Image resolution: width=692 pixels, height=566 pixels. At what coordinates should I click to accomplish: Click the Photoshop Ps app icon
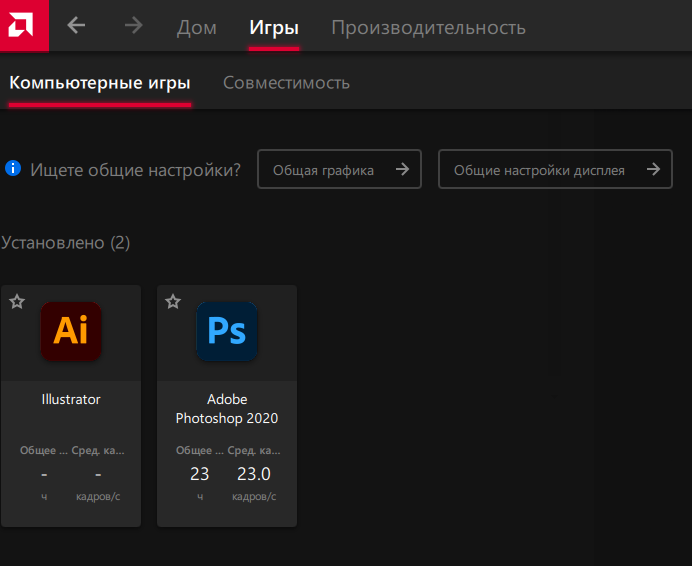click(227, 331)
